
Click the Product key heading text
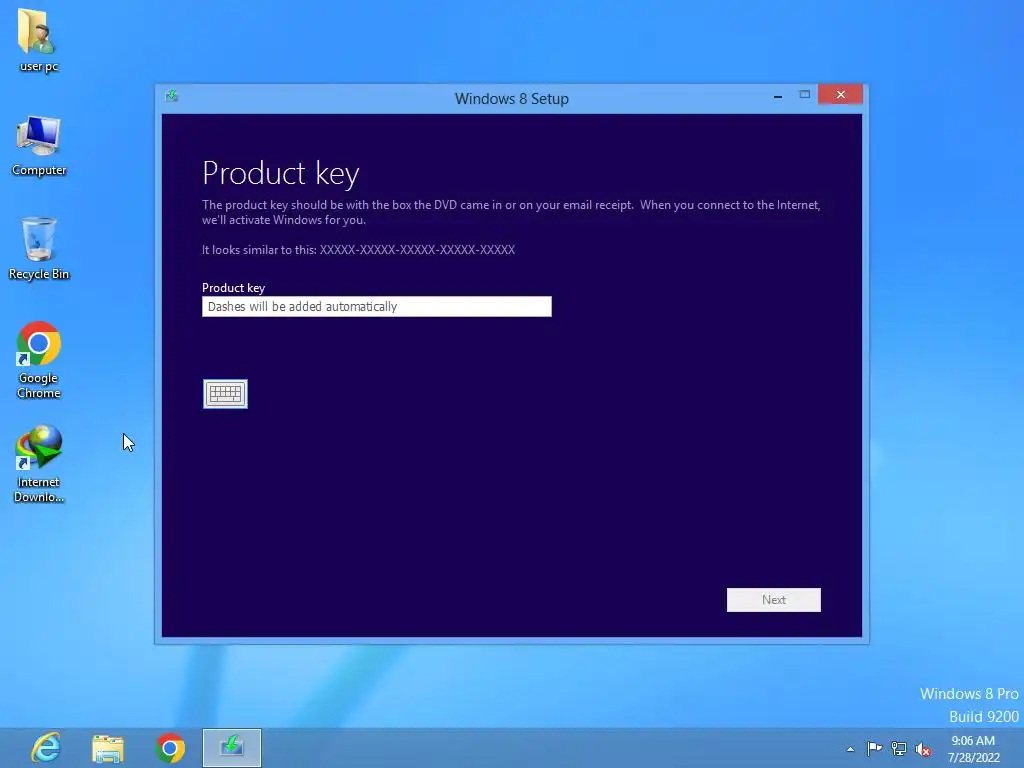pos(281,174)
